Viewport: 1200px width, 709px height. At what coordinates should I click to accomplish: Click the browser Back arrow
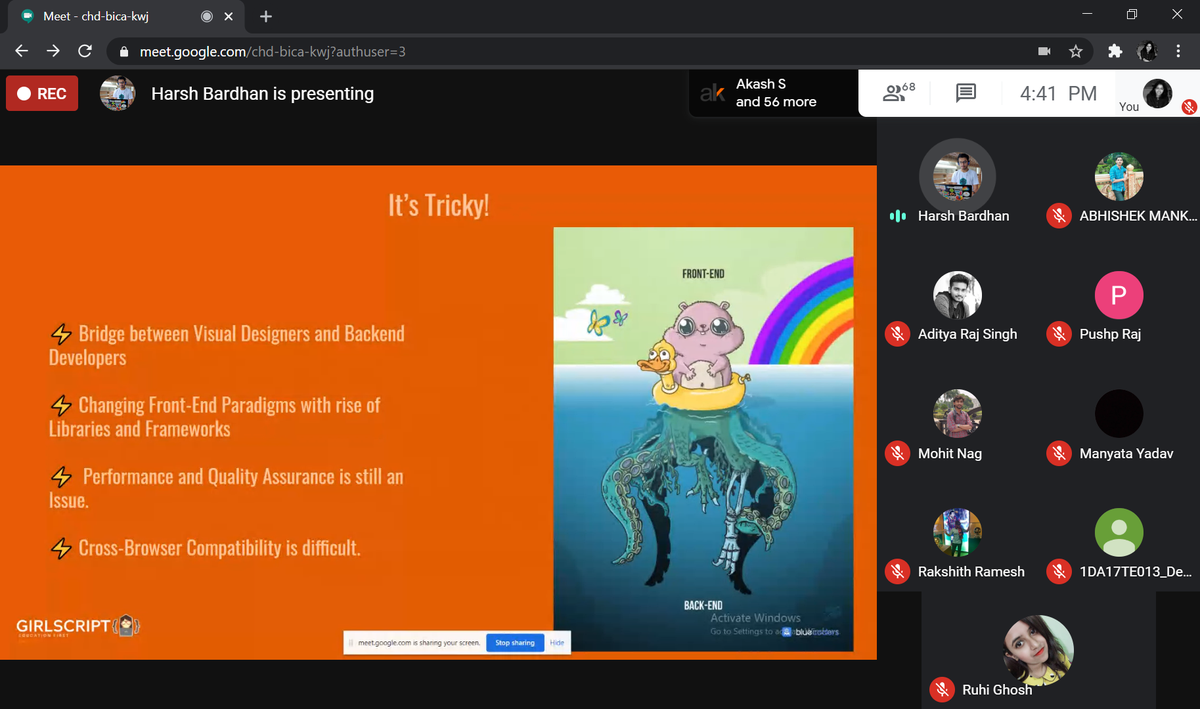point(22,51)
